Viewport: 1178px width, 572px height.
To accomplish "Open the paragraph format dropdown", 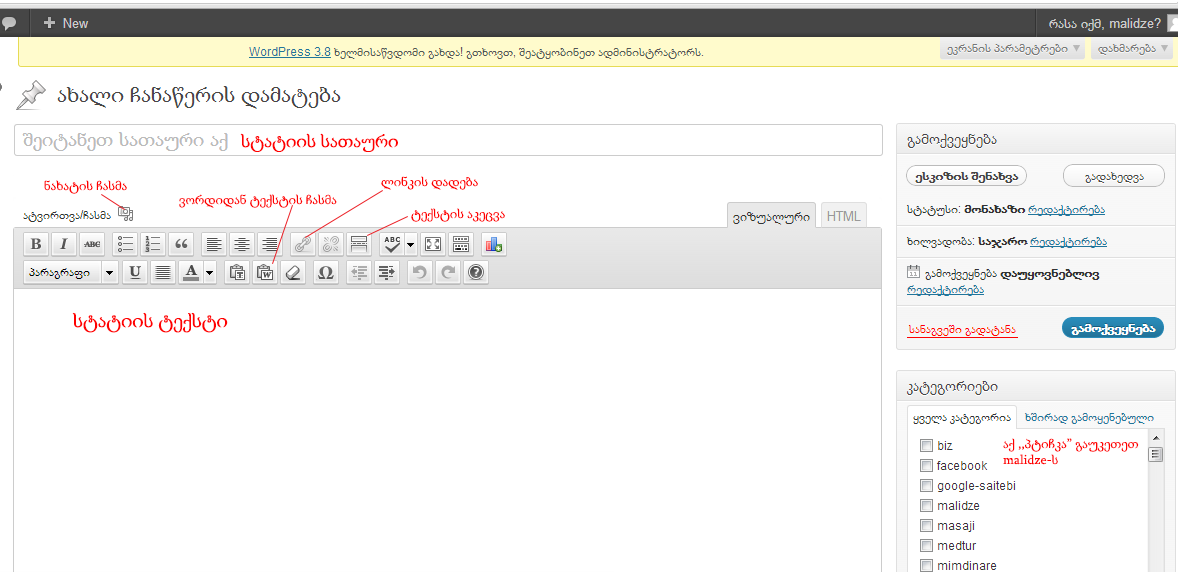I will click(x=70, y=272).
